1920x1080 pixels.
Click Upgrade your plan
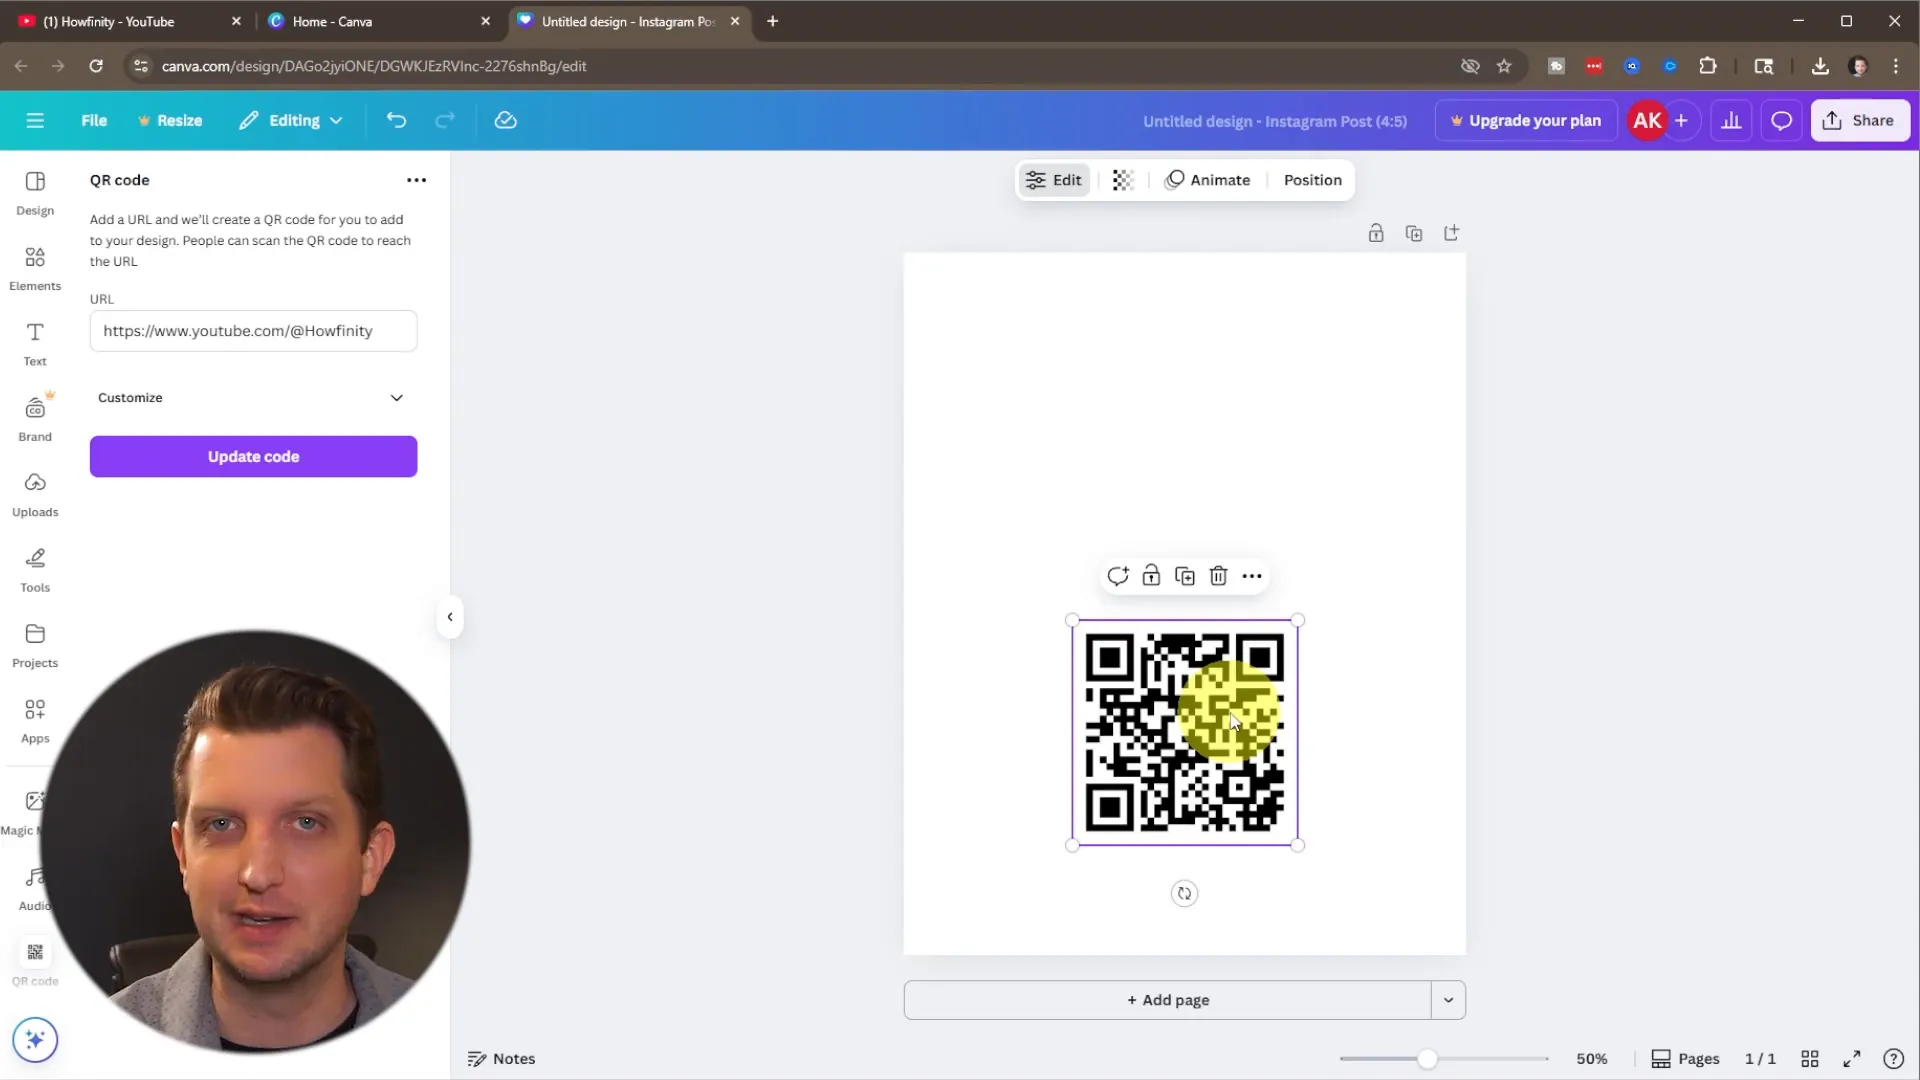pos(1526,120)
